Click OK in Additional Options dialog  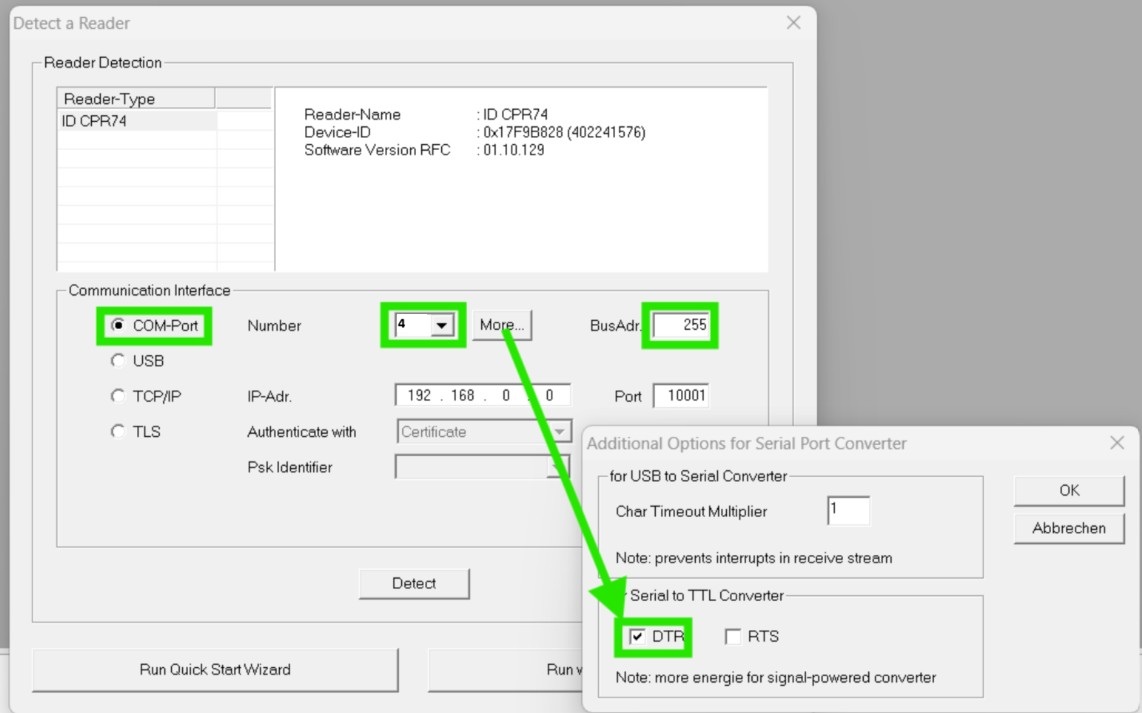tap(1069, 491)
